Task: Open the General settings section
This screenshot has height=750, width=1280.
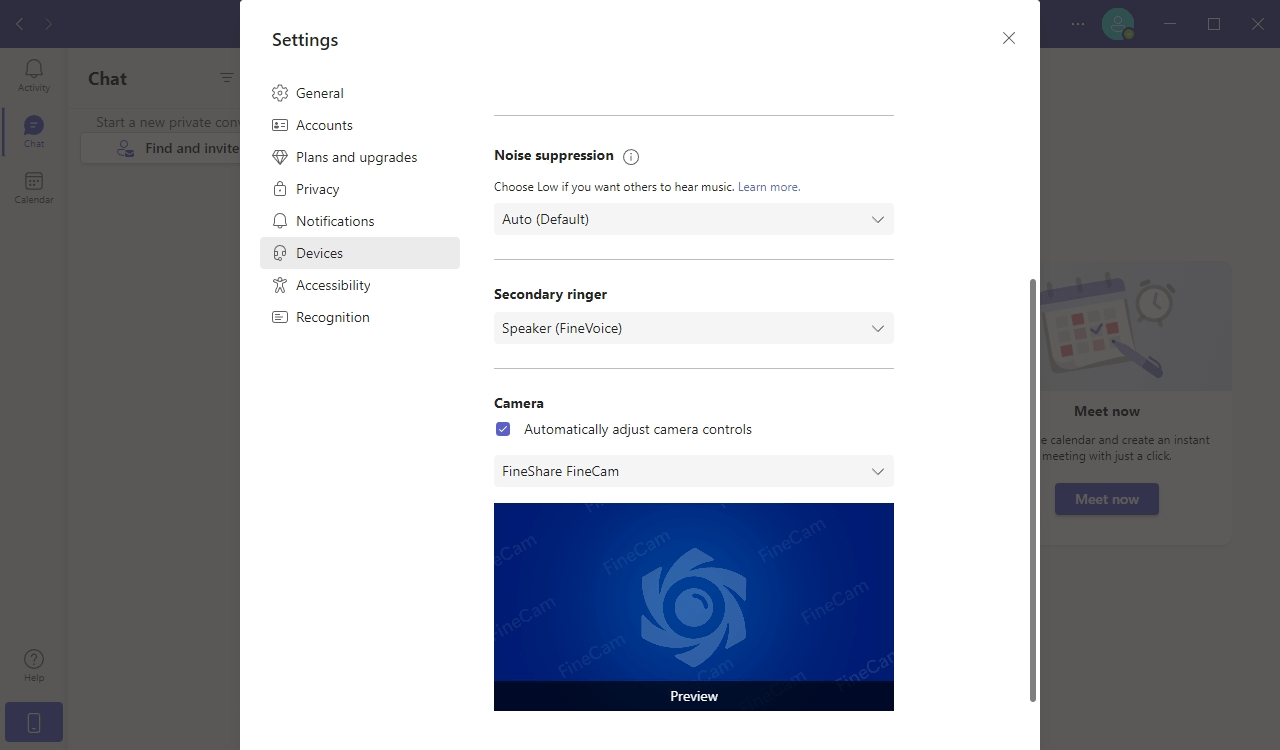Action: point(360,93)
